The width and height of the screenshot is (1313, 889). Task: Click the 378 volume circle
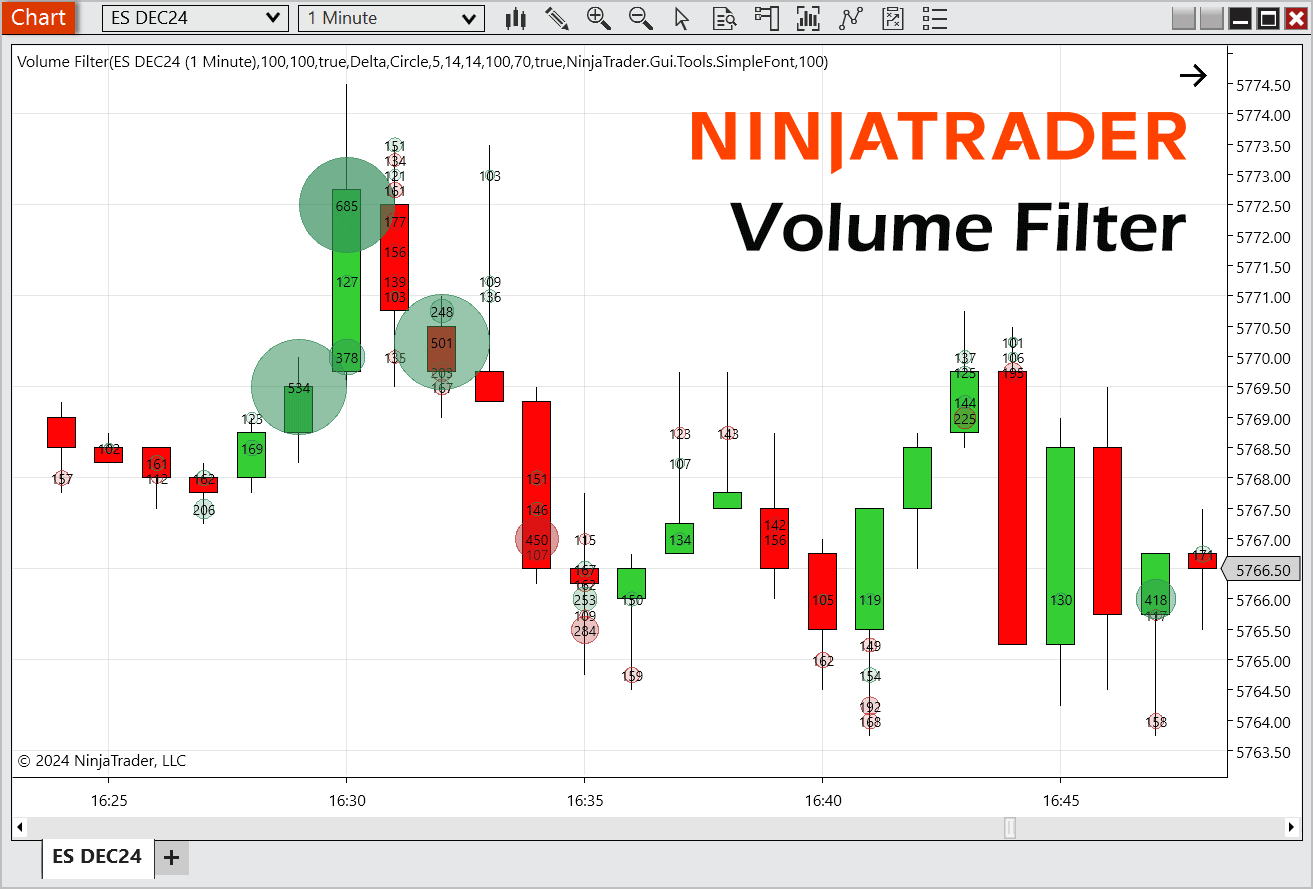coord(347,357)
